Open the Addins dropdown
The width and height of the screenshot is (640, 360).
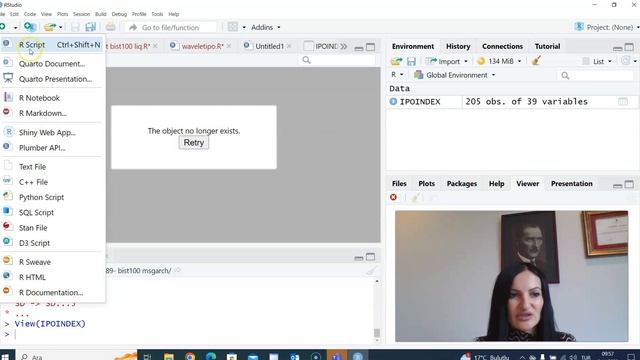tap(266, 27)
